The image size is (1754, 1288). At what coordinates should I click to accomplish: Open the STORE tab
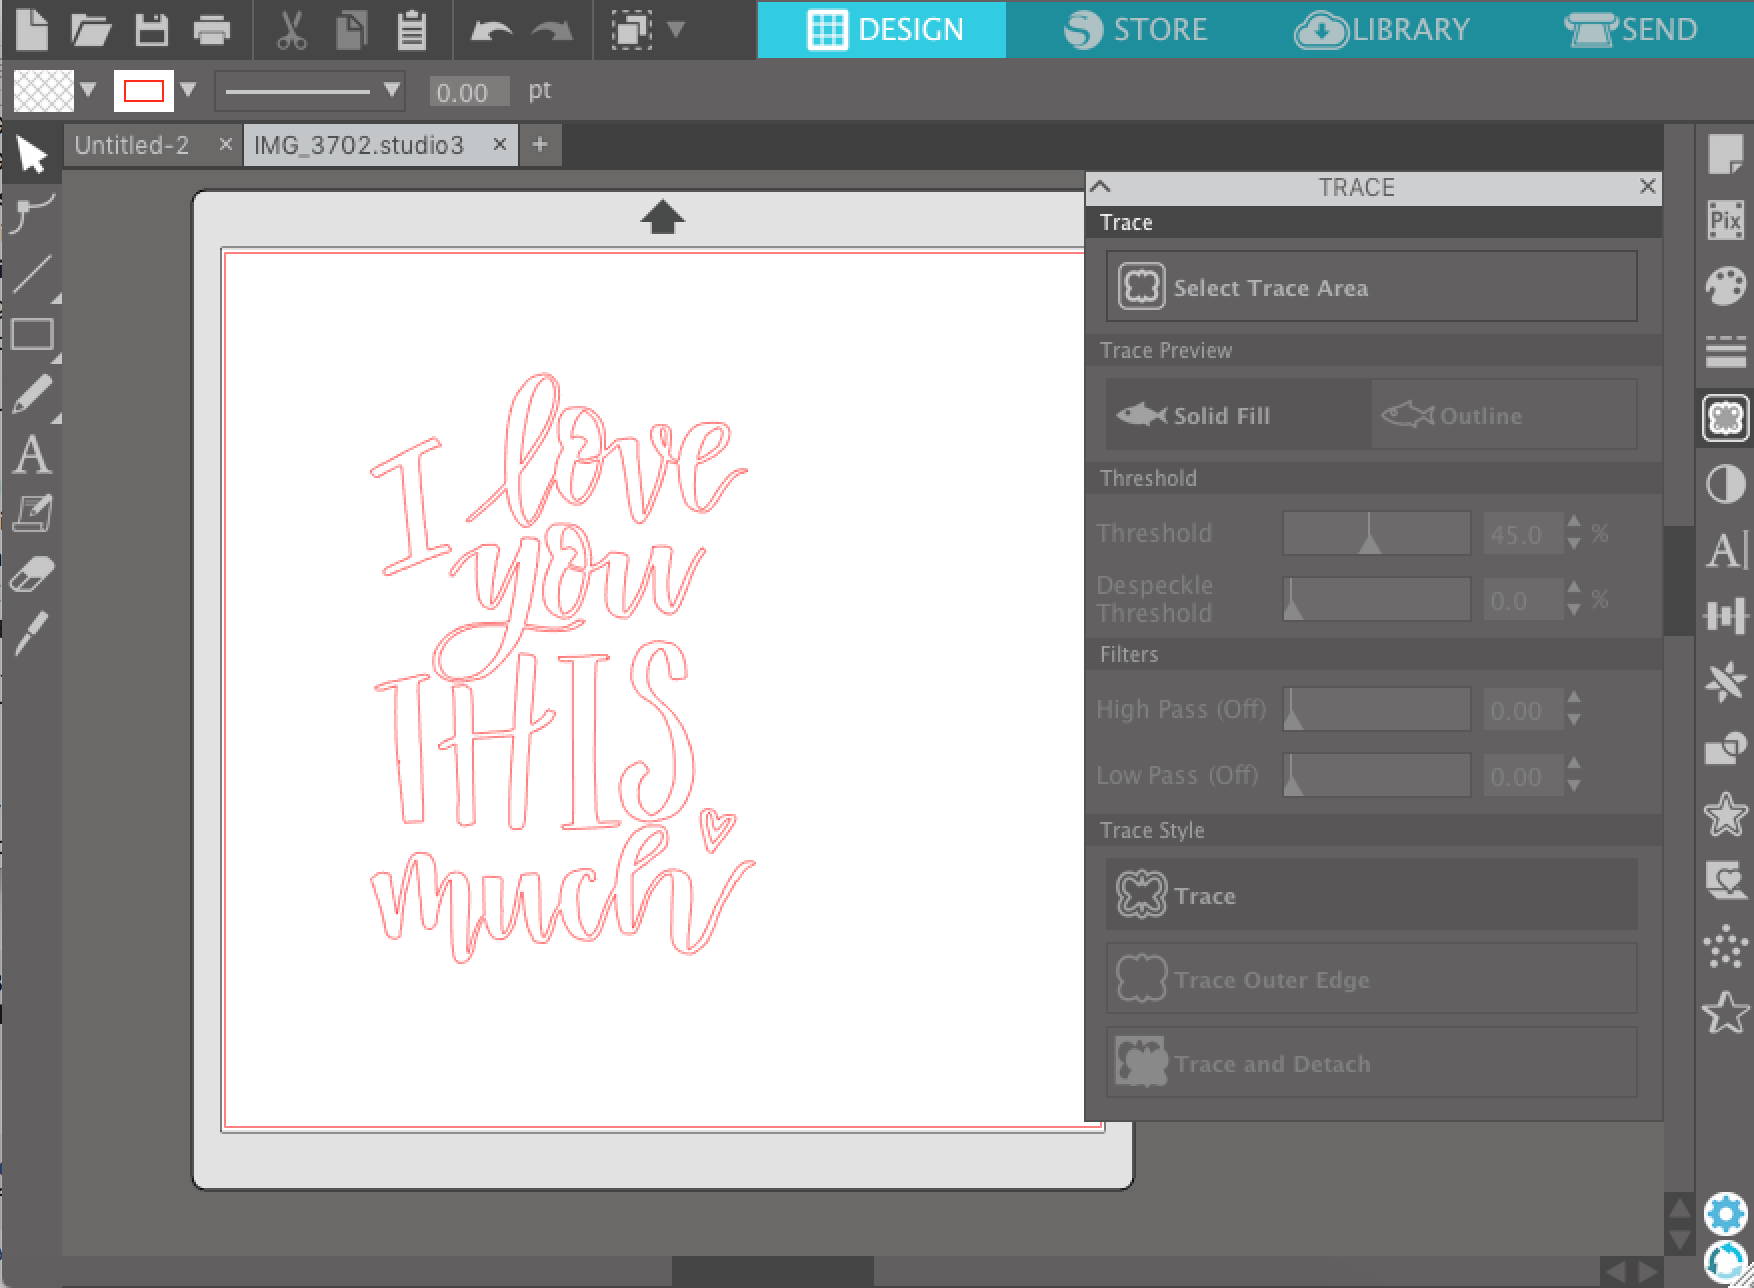[x=1134, y=29]
